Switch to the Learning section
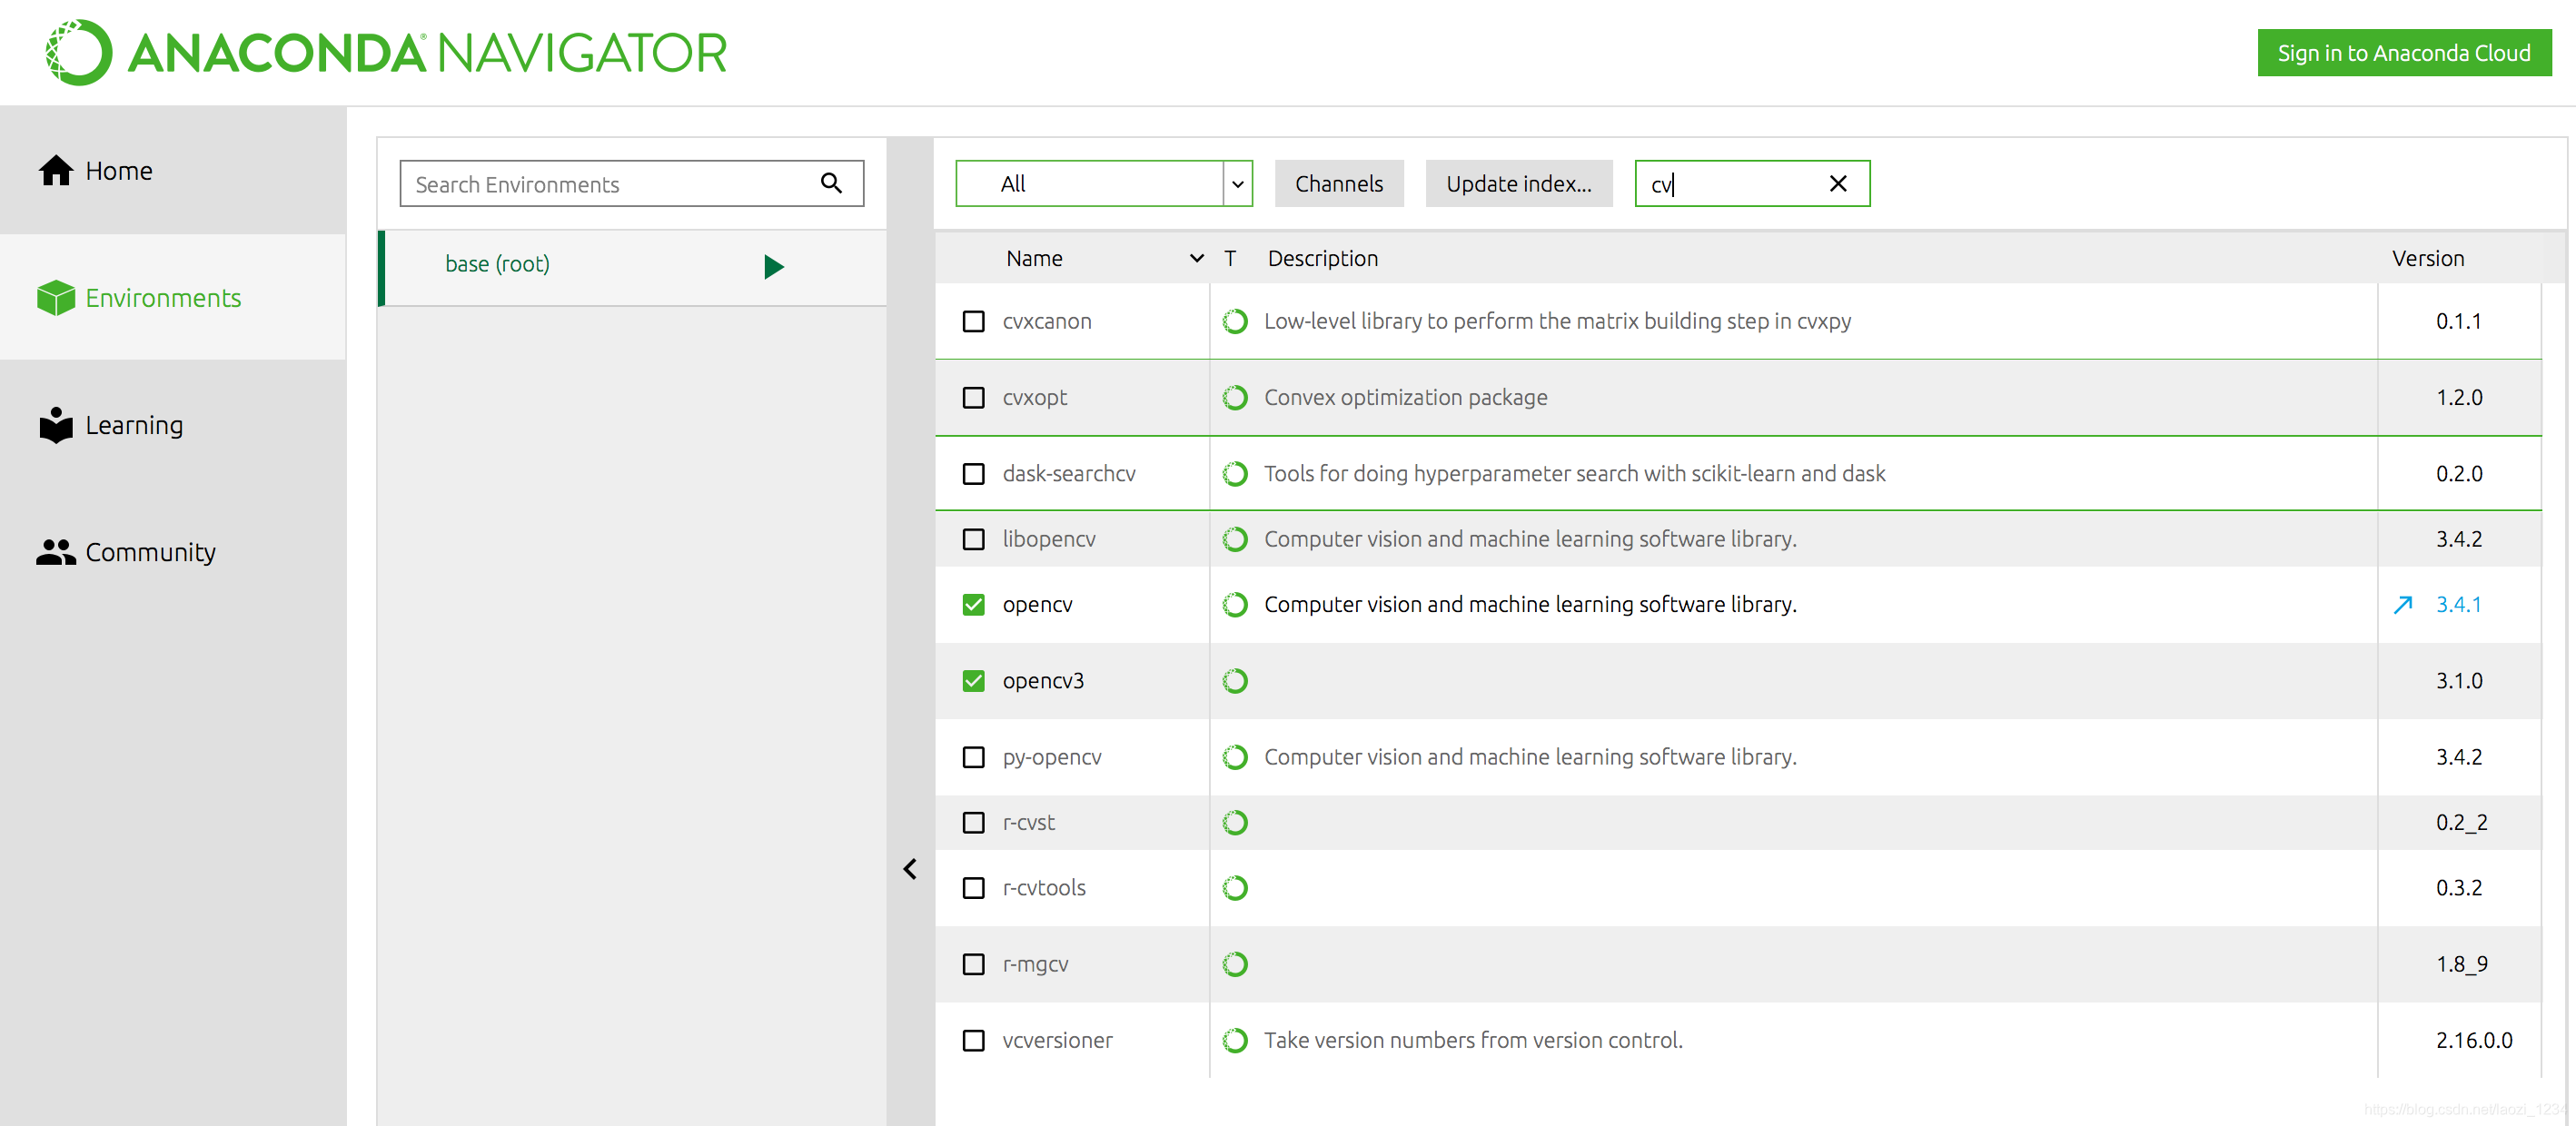This screenshot has height=1126, width=2576. coord(134,425)
